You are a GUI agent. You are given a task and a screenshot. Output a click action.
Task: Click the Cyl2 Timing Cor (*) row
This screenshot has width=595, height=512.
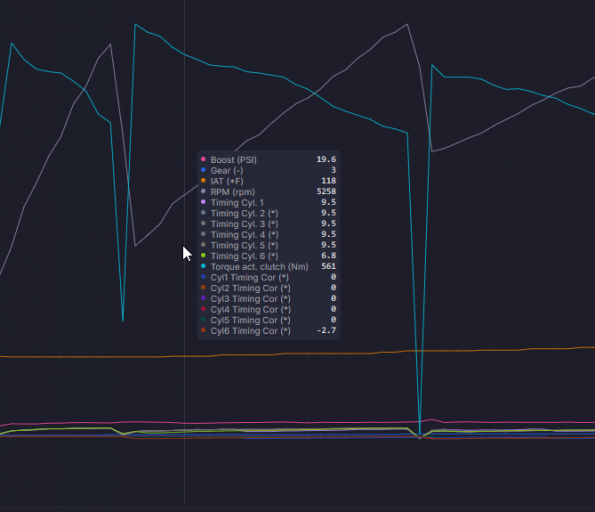(269, 288)
